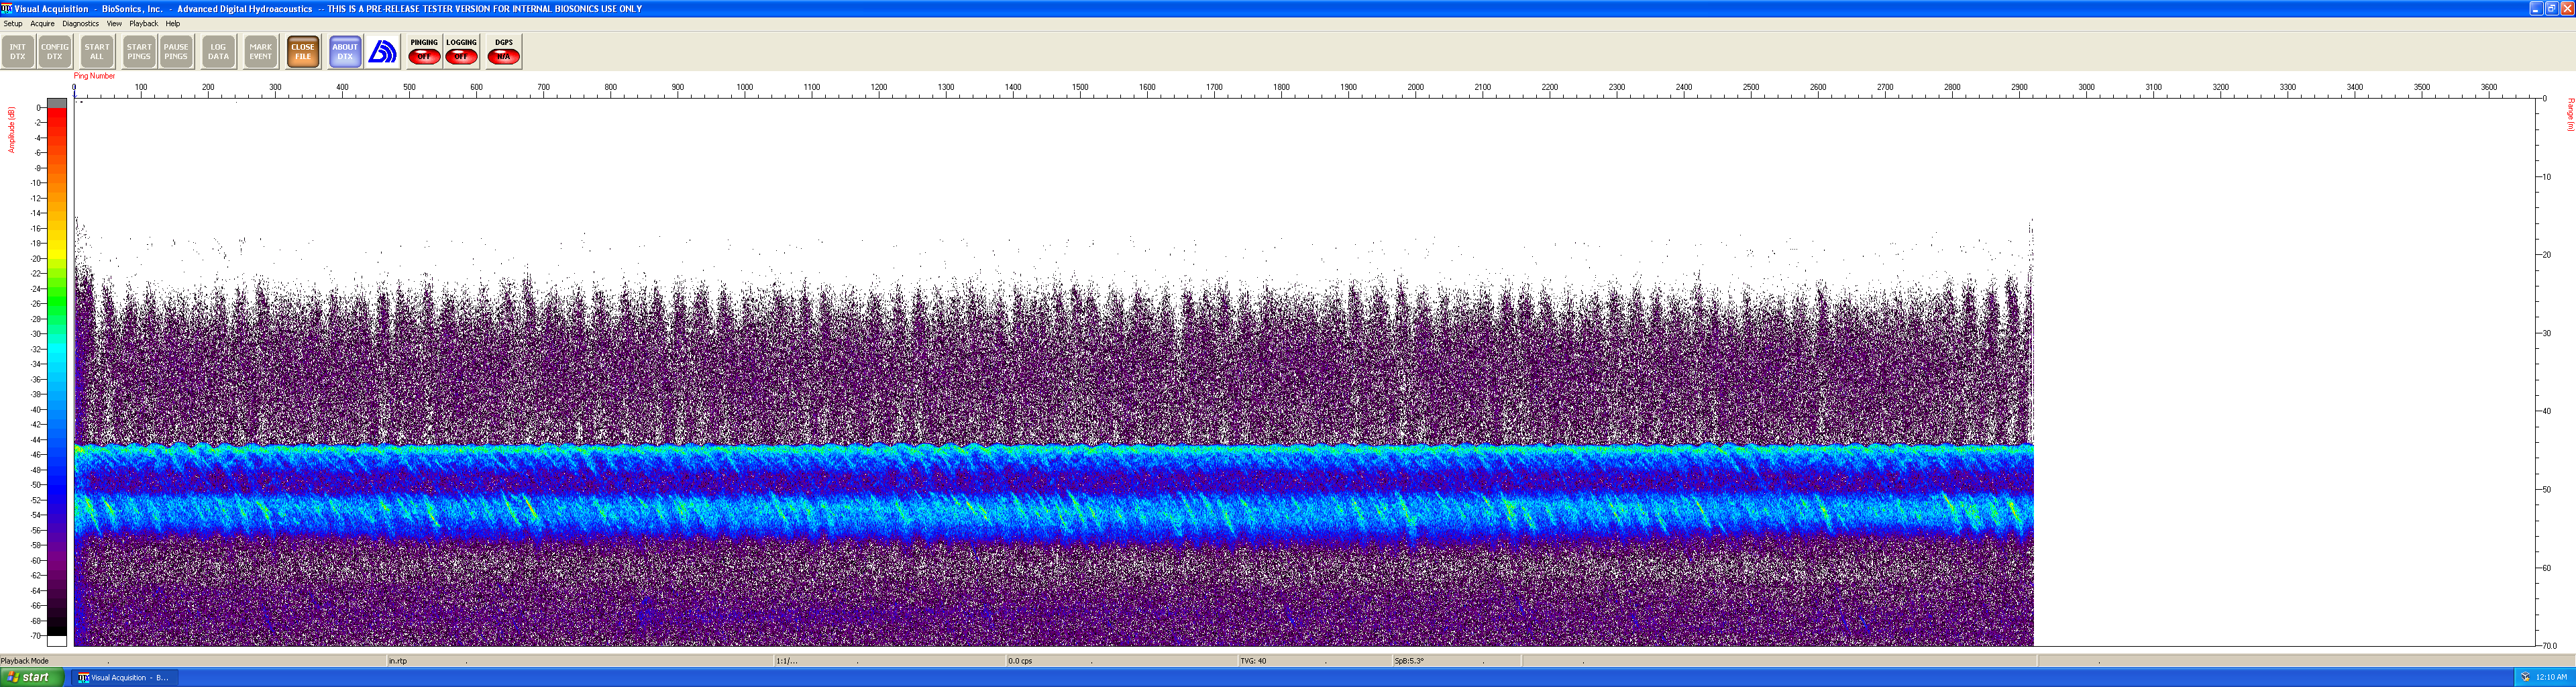The image size is (2576, 687).
Task: Open the Help menu
Action: point(172,23)
